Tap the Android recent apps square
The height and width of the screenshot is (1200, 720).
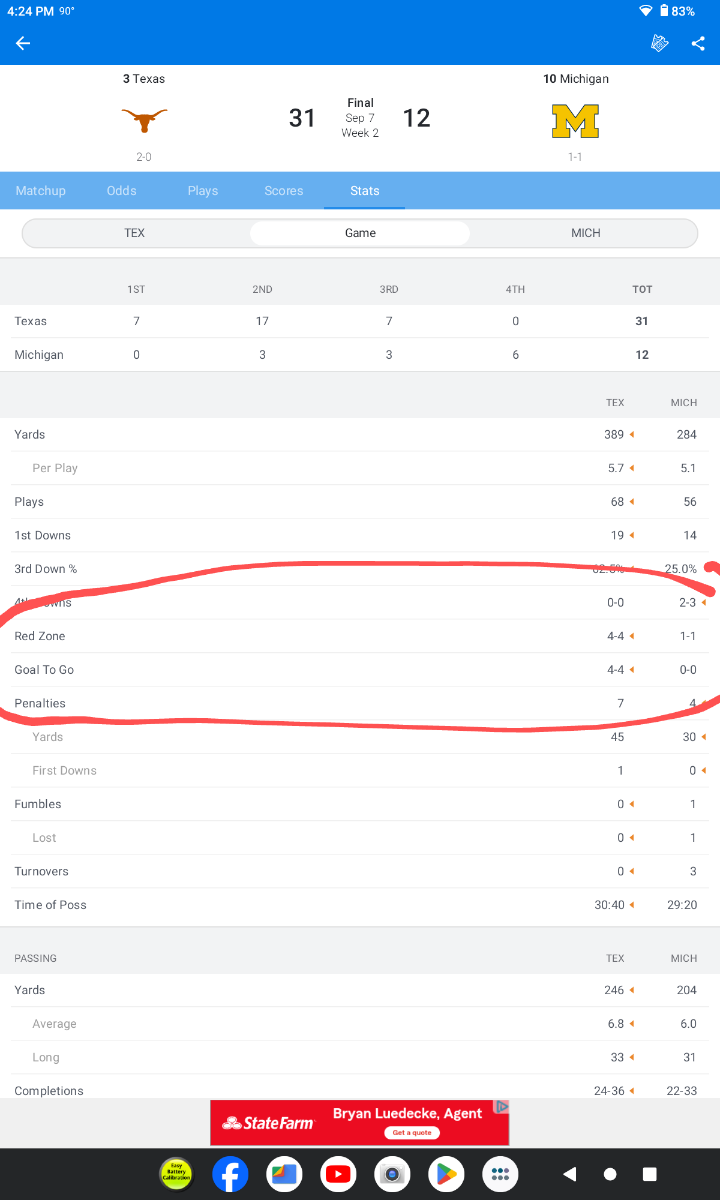click(649, 1174)
